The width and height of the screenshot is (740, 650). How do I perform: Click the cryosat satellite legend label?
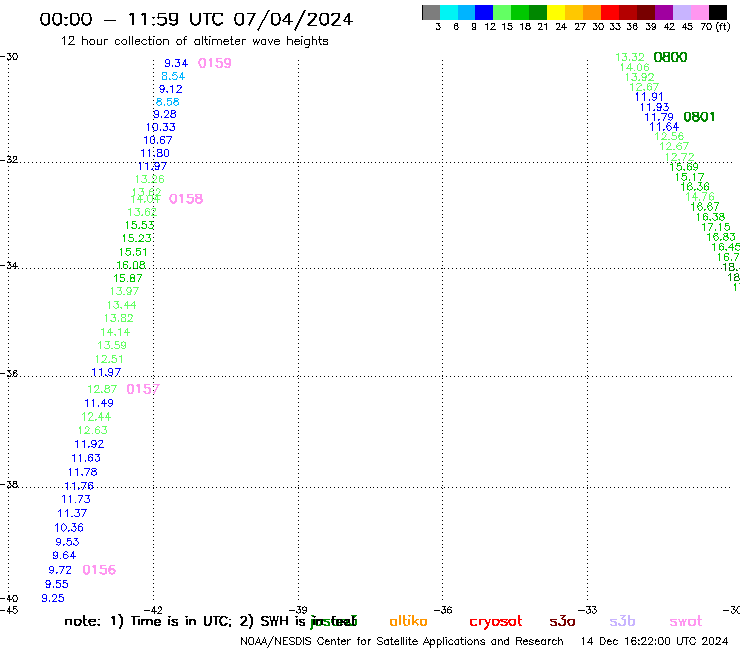496,622
